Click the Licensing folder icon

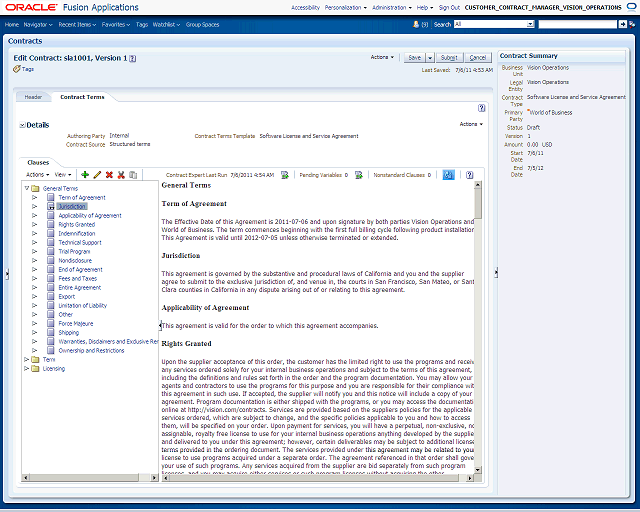(x=36, y=368)
